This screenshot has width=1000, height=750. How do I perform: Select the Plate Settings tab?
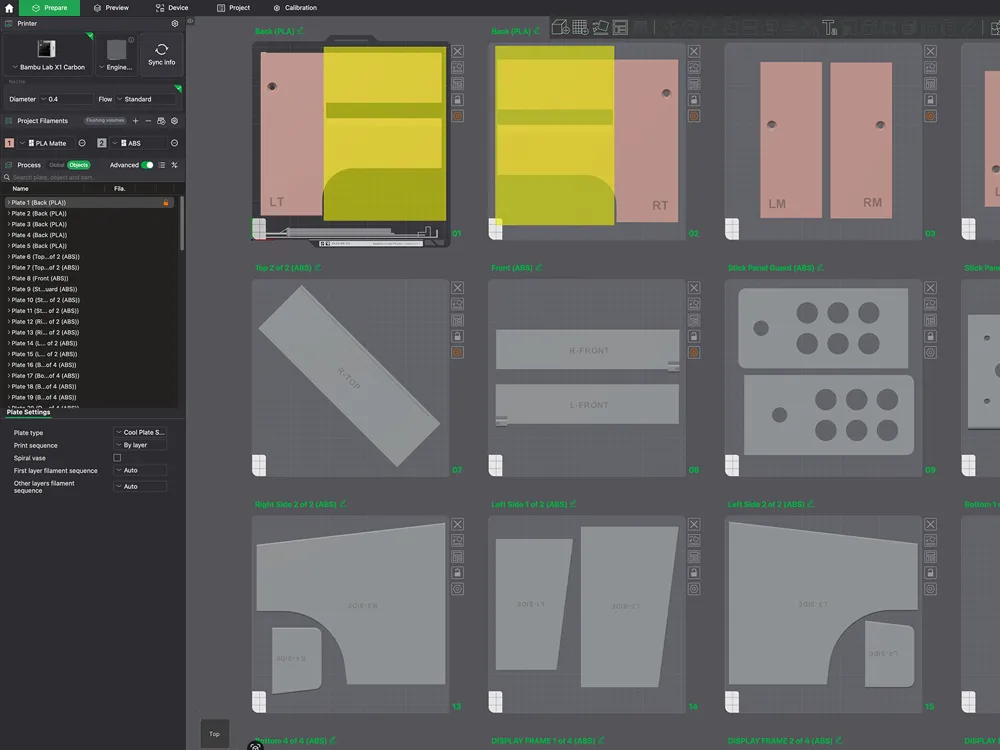pyautogui.click(x=28, y=413)
